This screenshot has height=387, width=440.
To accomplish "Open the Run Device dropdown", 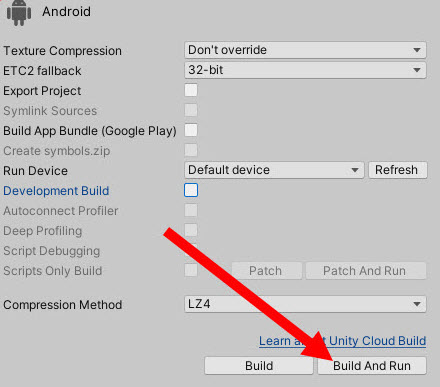I will point(274,170).
